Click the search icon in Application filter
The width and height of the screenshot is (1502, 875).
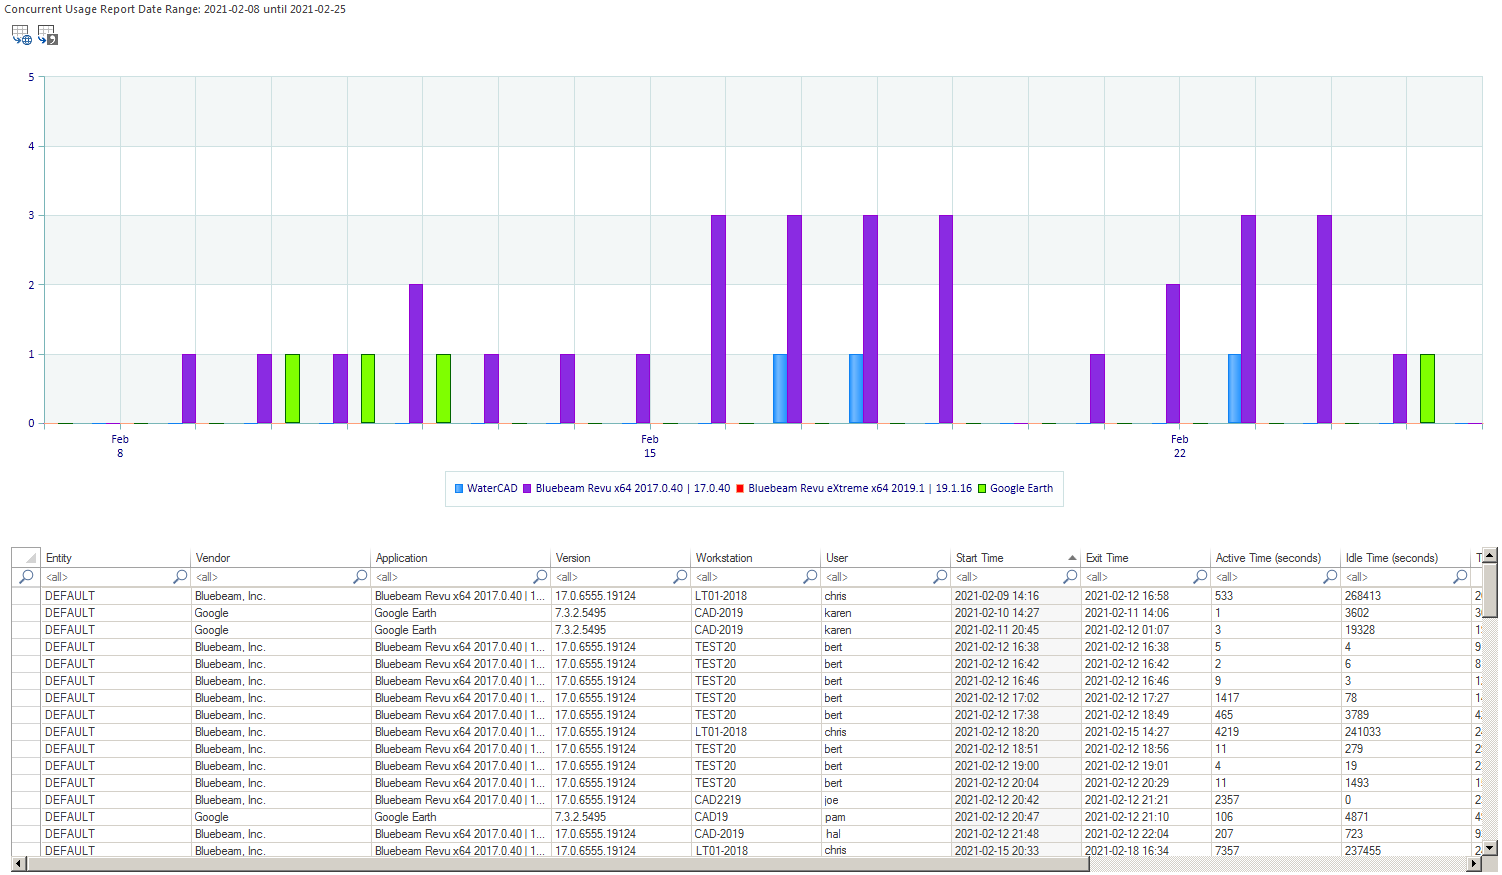pos(540,577)
